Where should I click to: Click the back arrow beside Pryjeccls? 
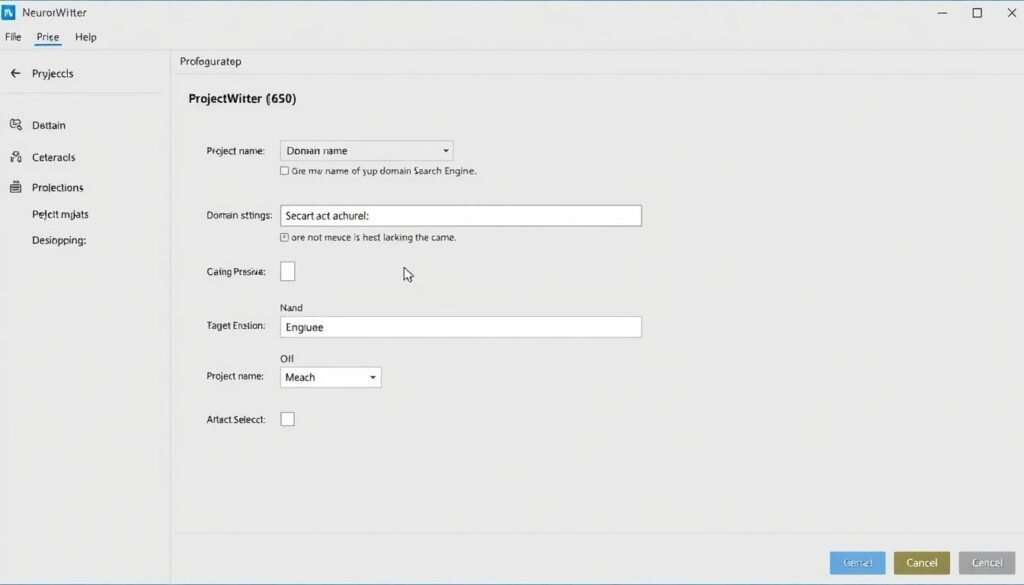coord(14,72)
